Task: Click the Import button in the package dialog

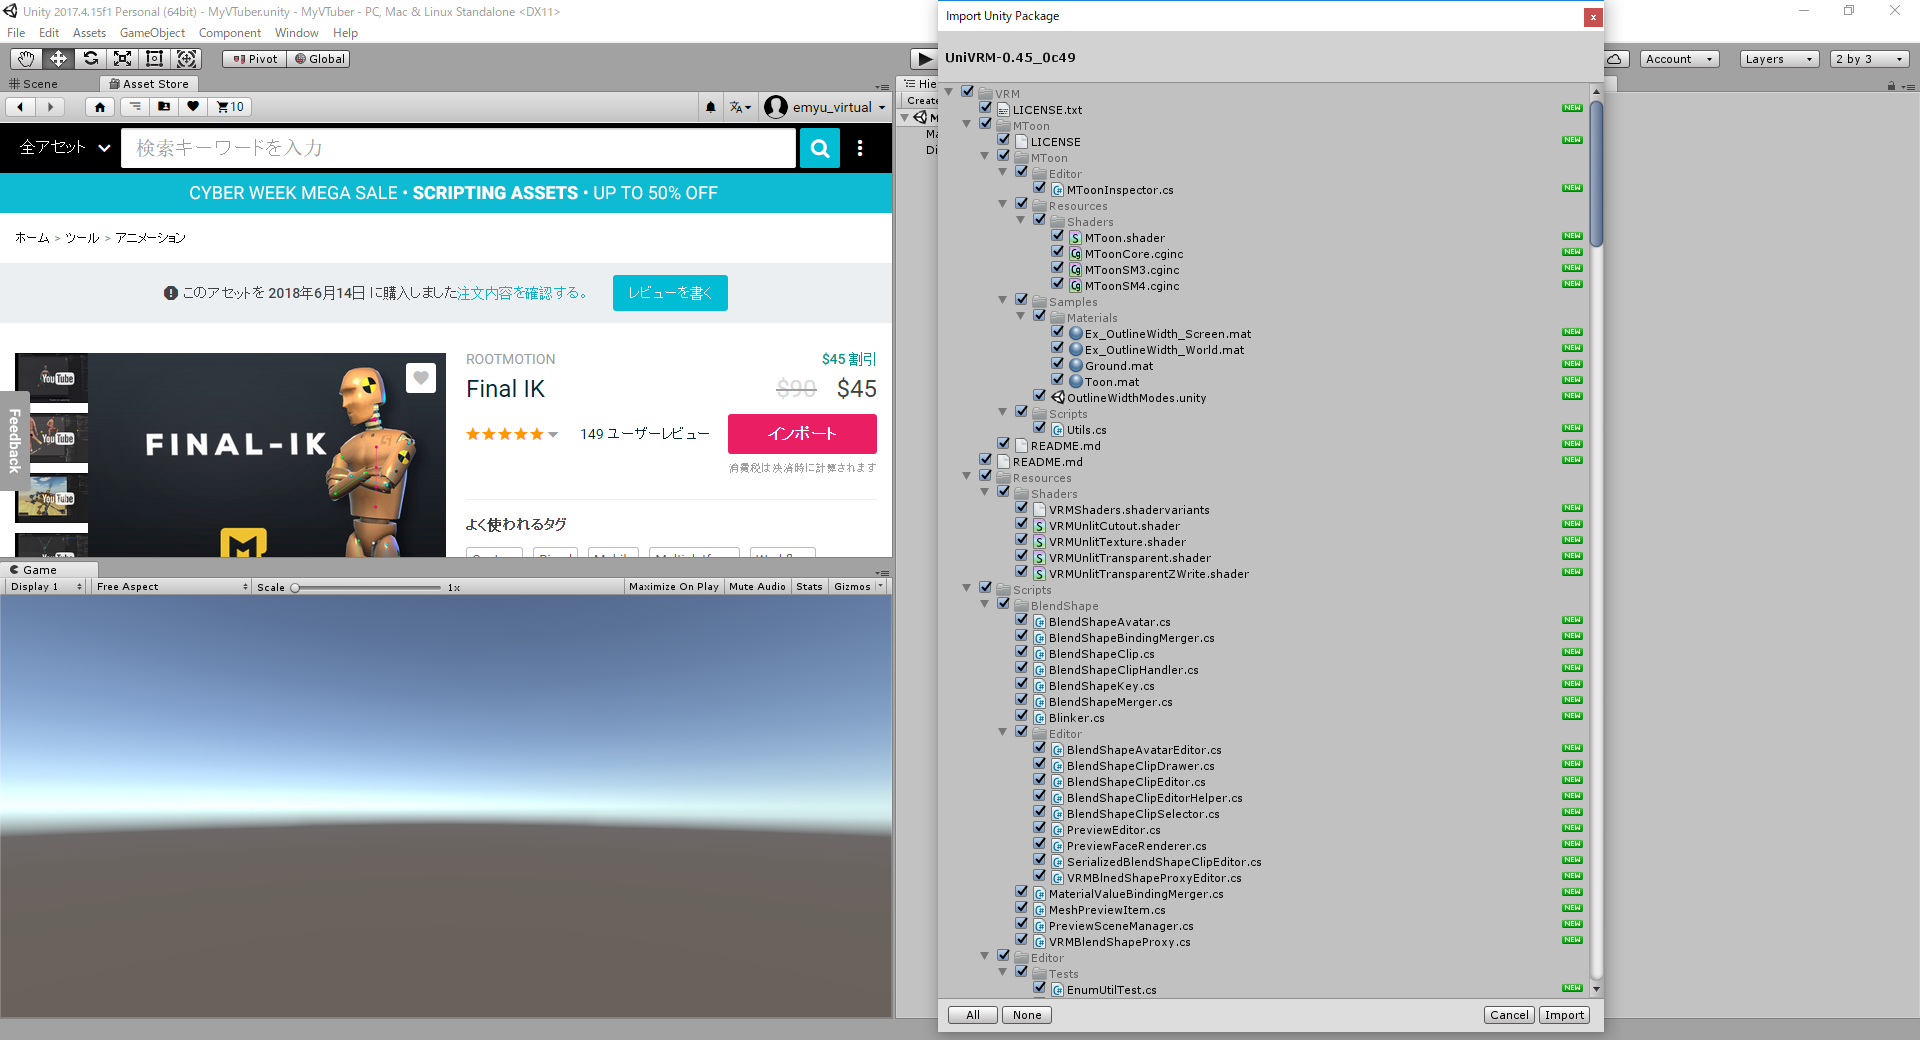Action: click(1563, 1014)
